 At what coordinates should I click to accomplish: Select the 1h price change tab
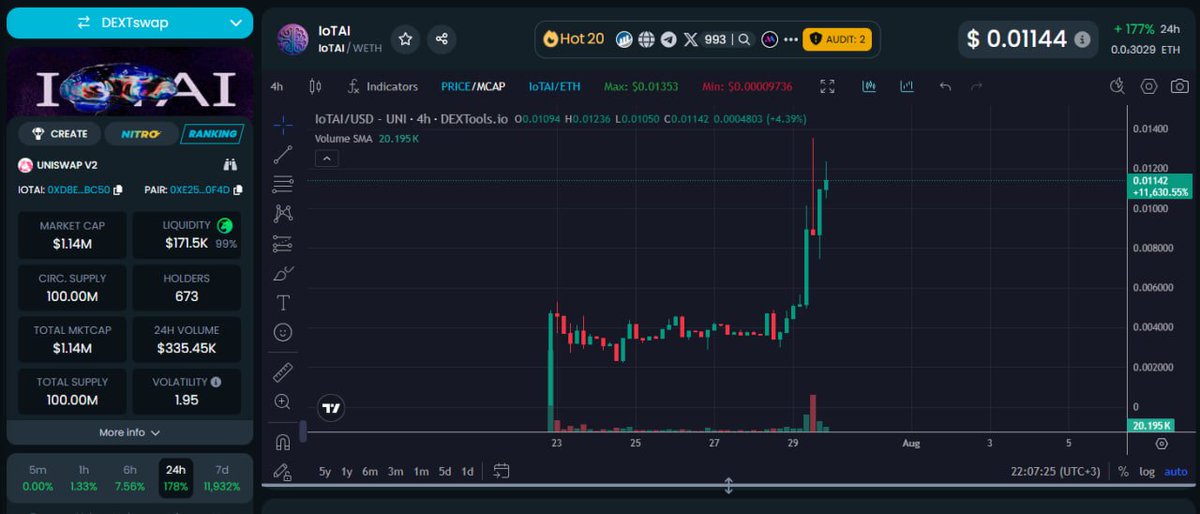coord(83,478)
